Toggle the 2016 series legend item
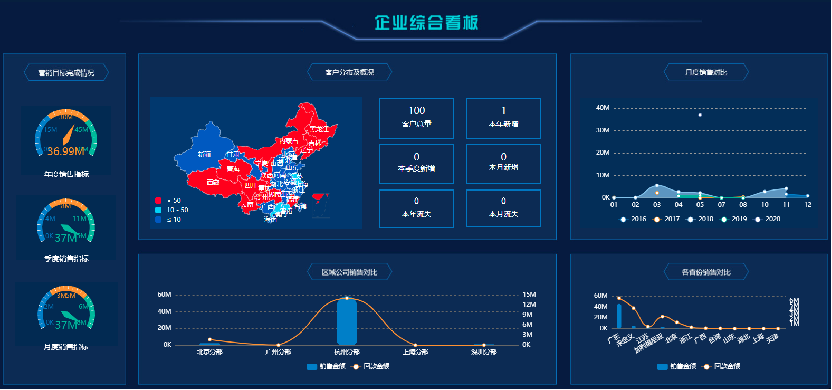The image size is (832, 390). pyautogui.click(x=632, y=219)
